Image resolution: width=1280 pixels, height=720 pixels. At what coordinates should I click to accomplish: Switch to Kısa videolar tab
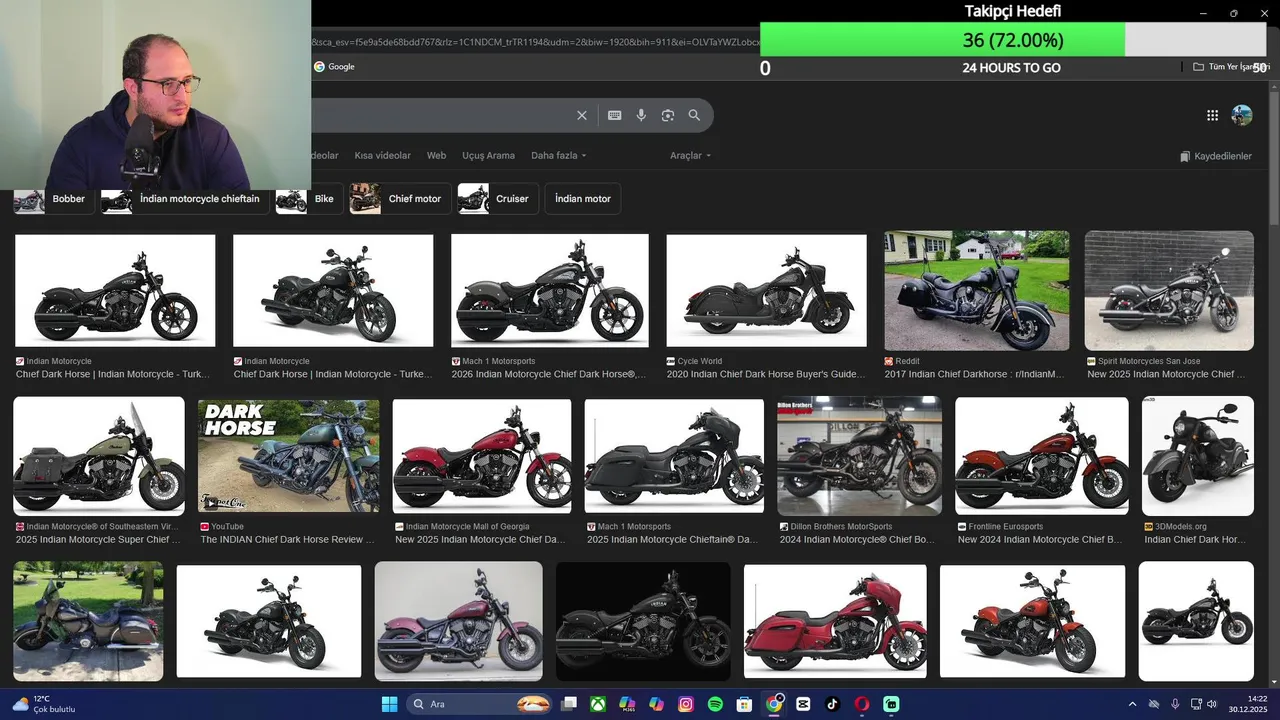coord(382,156)
